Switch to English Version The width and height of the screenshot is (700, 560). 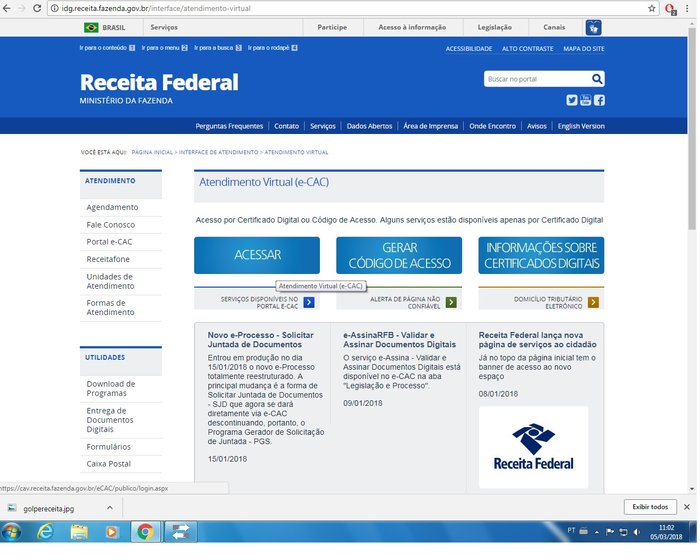coord(581,126)
